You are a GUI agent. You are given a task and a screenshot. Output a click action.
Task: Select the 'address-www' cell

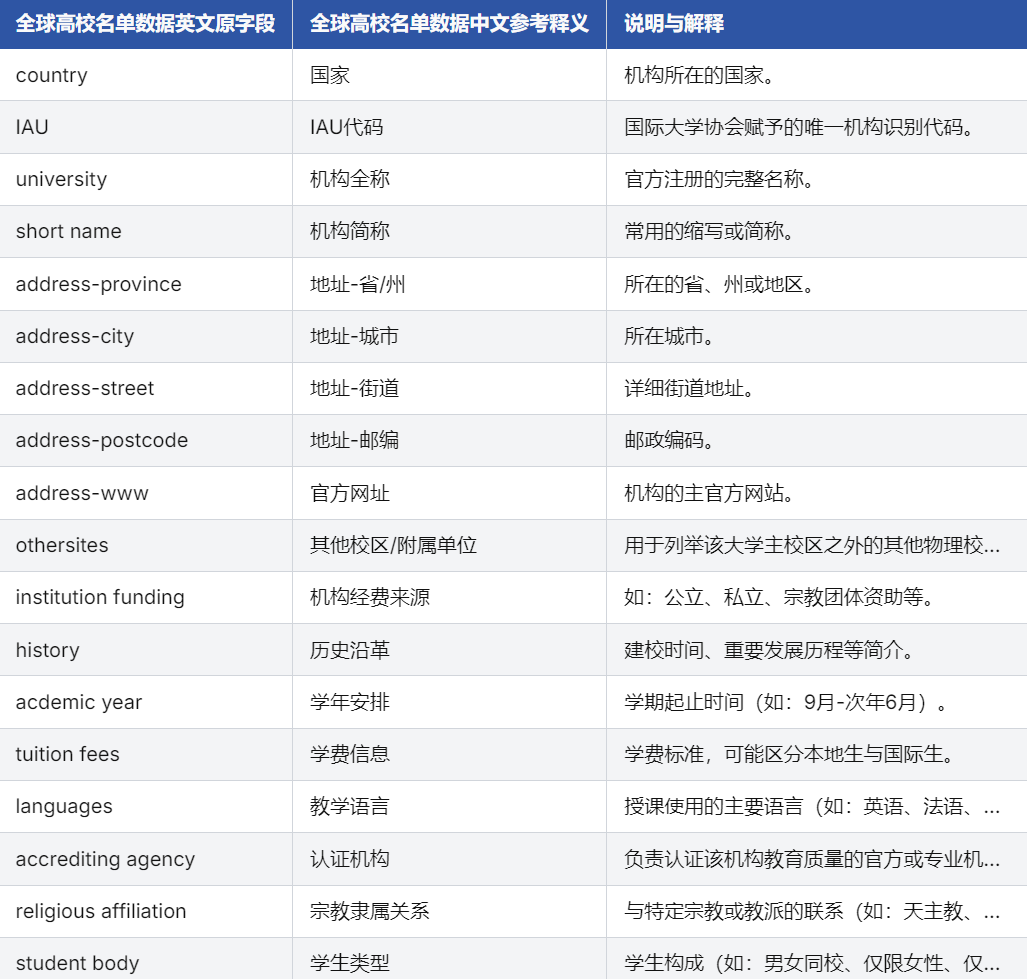146,493
